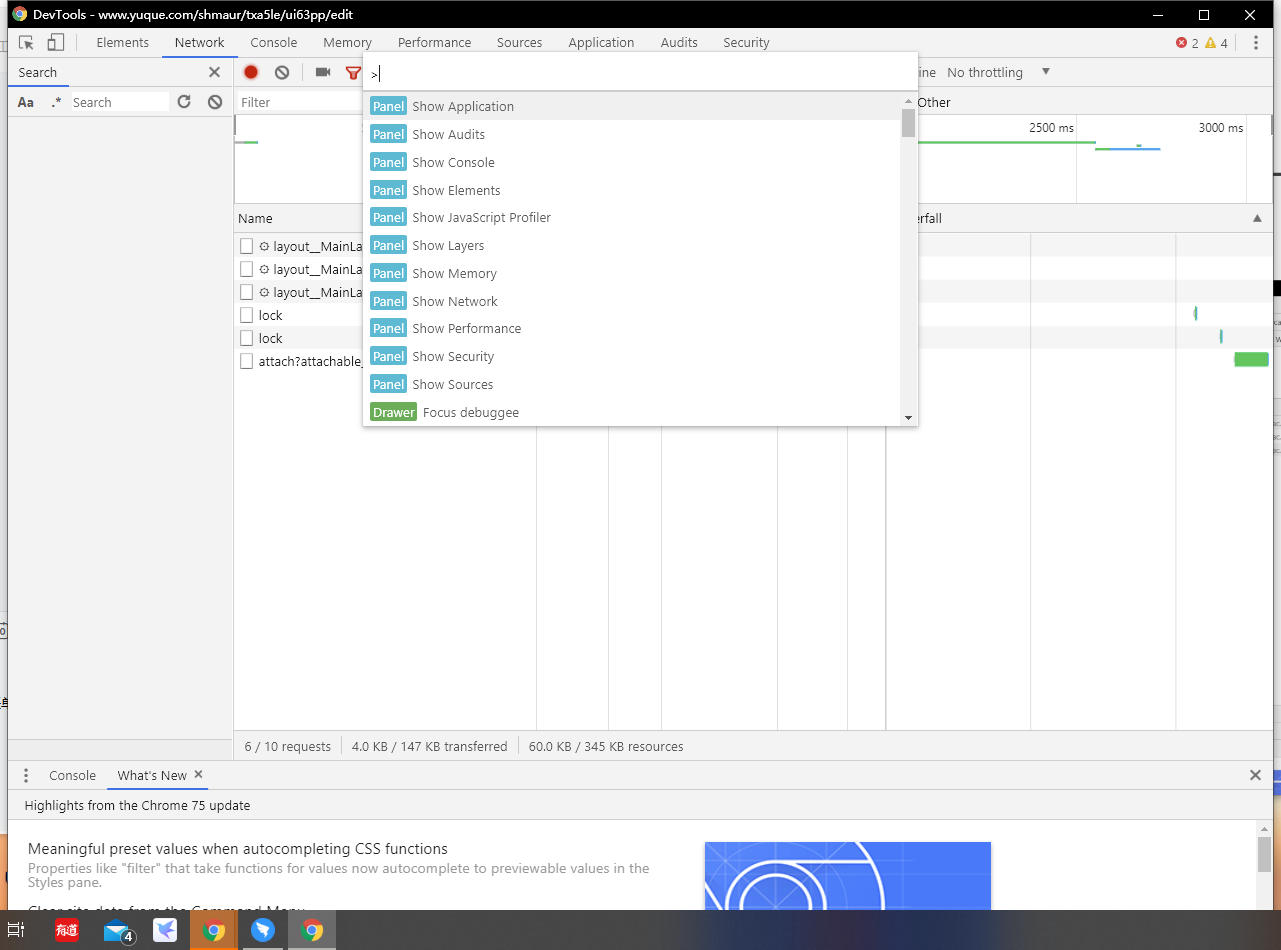The height and width of the screenshot is (950, 1281).
Task: Toggle the red filter funnel icon
Action: (352, 72)
